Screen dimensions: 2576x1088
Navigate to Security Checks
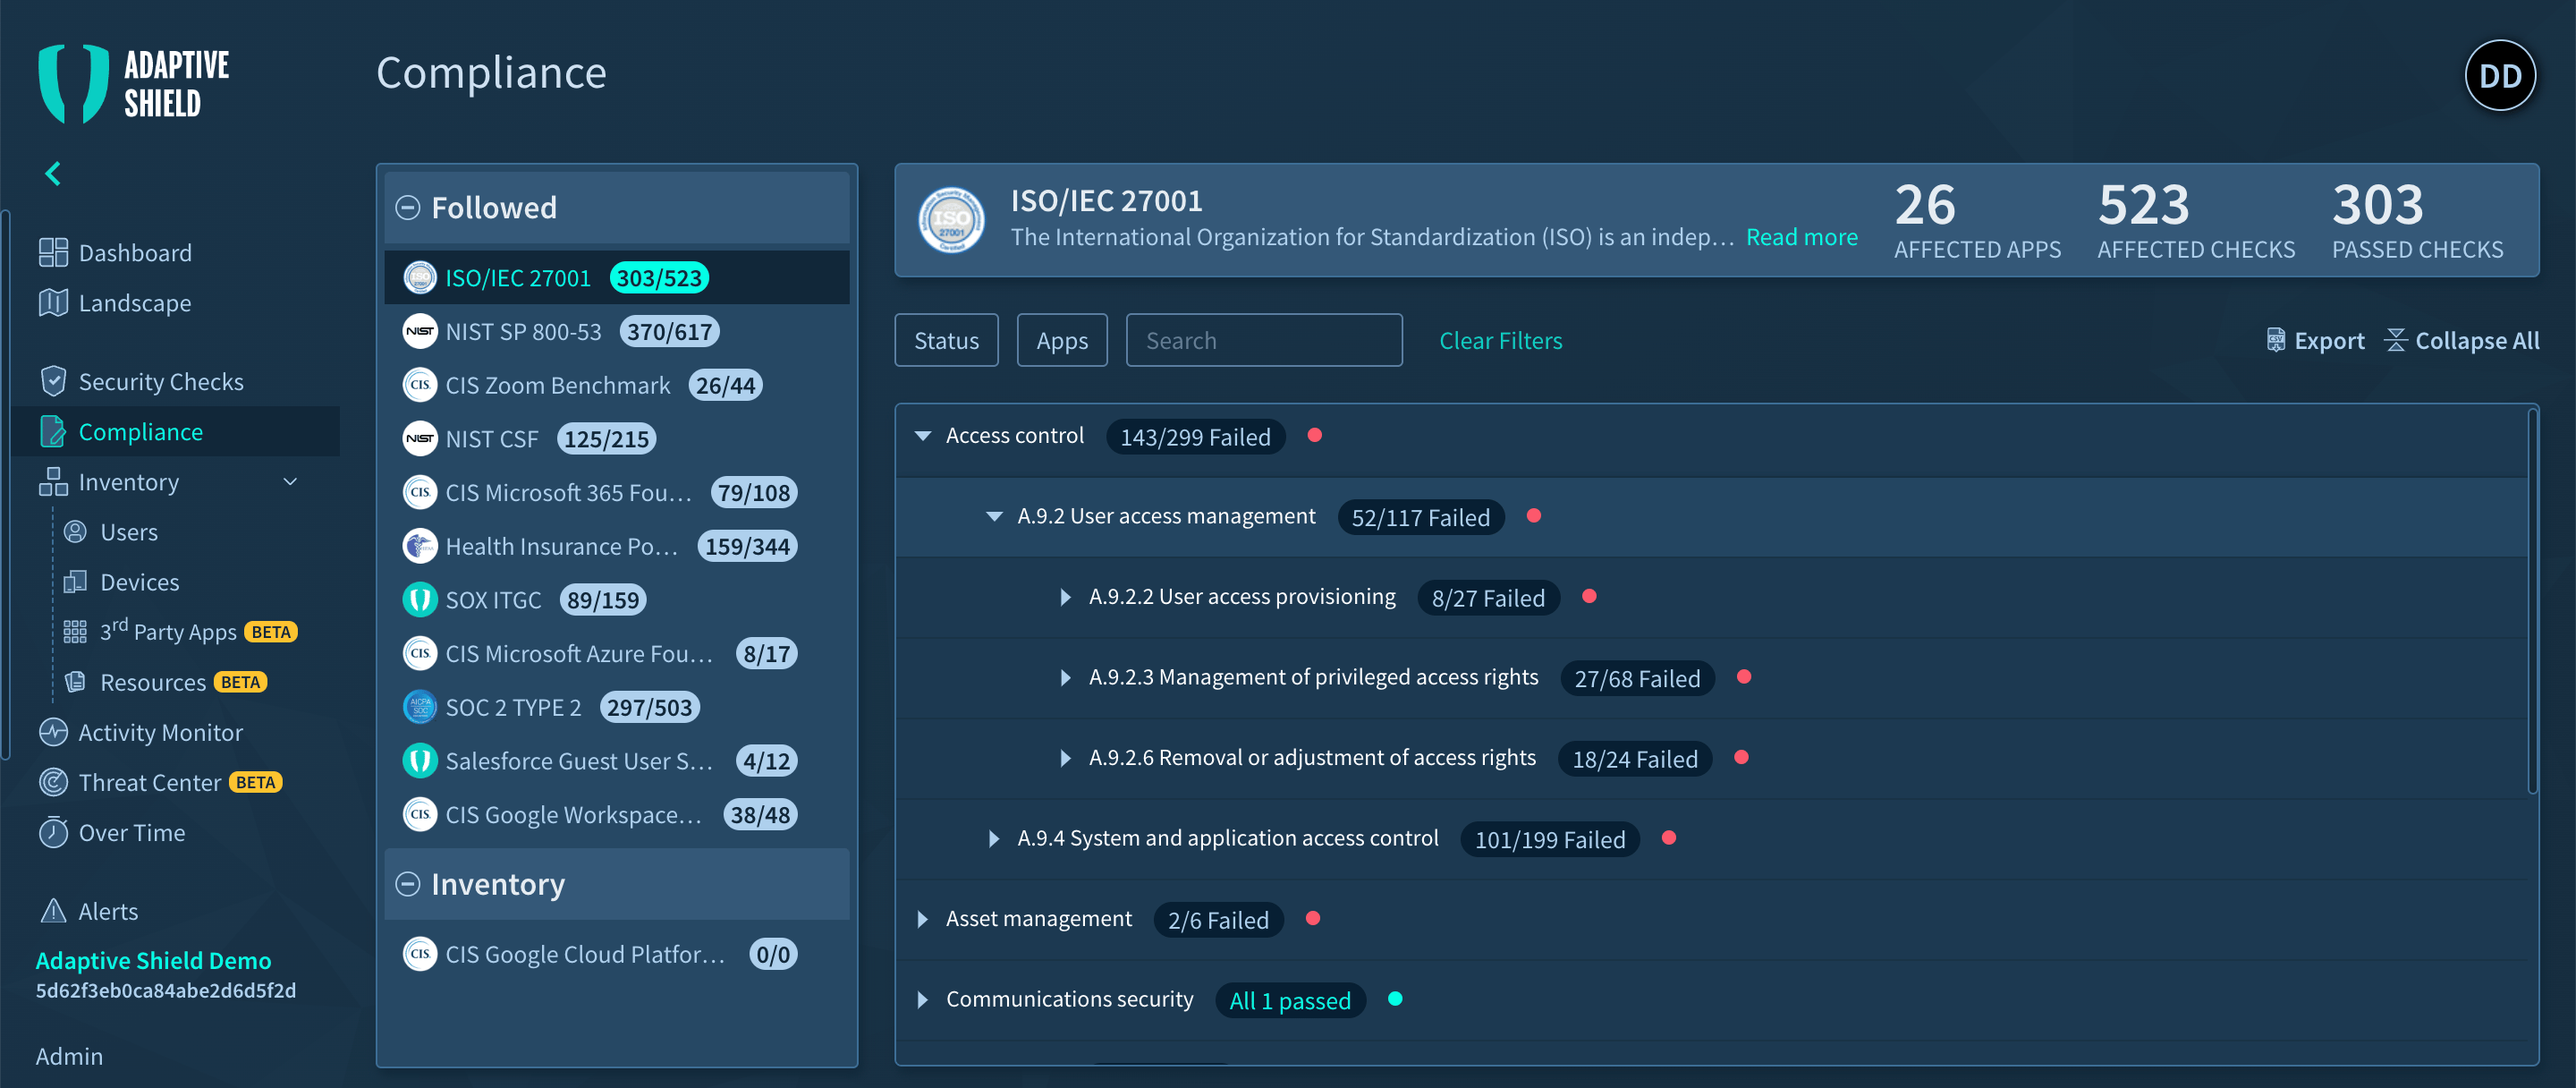161,382
